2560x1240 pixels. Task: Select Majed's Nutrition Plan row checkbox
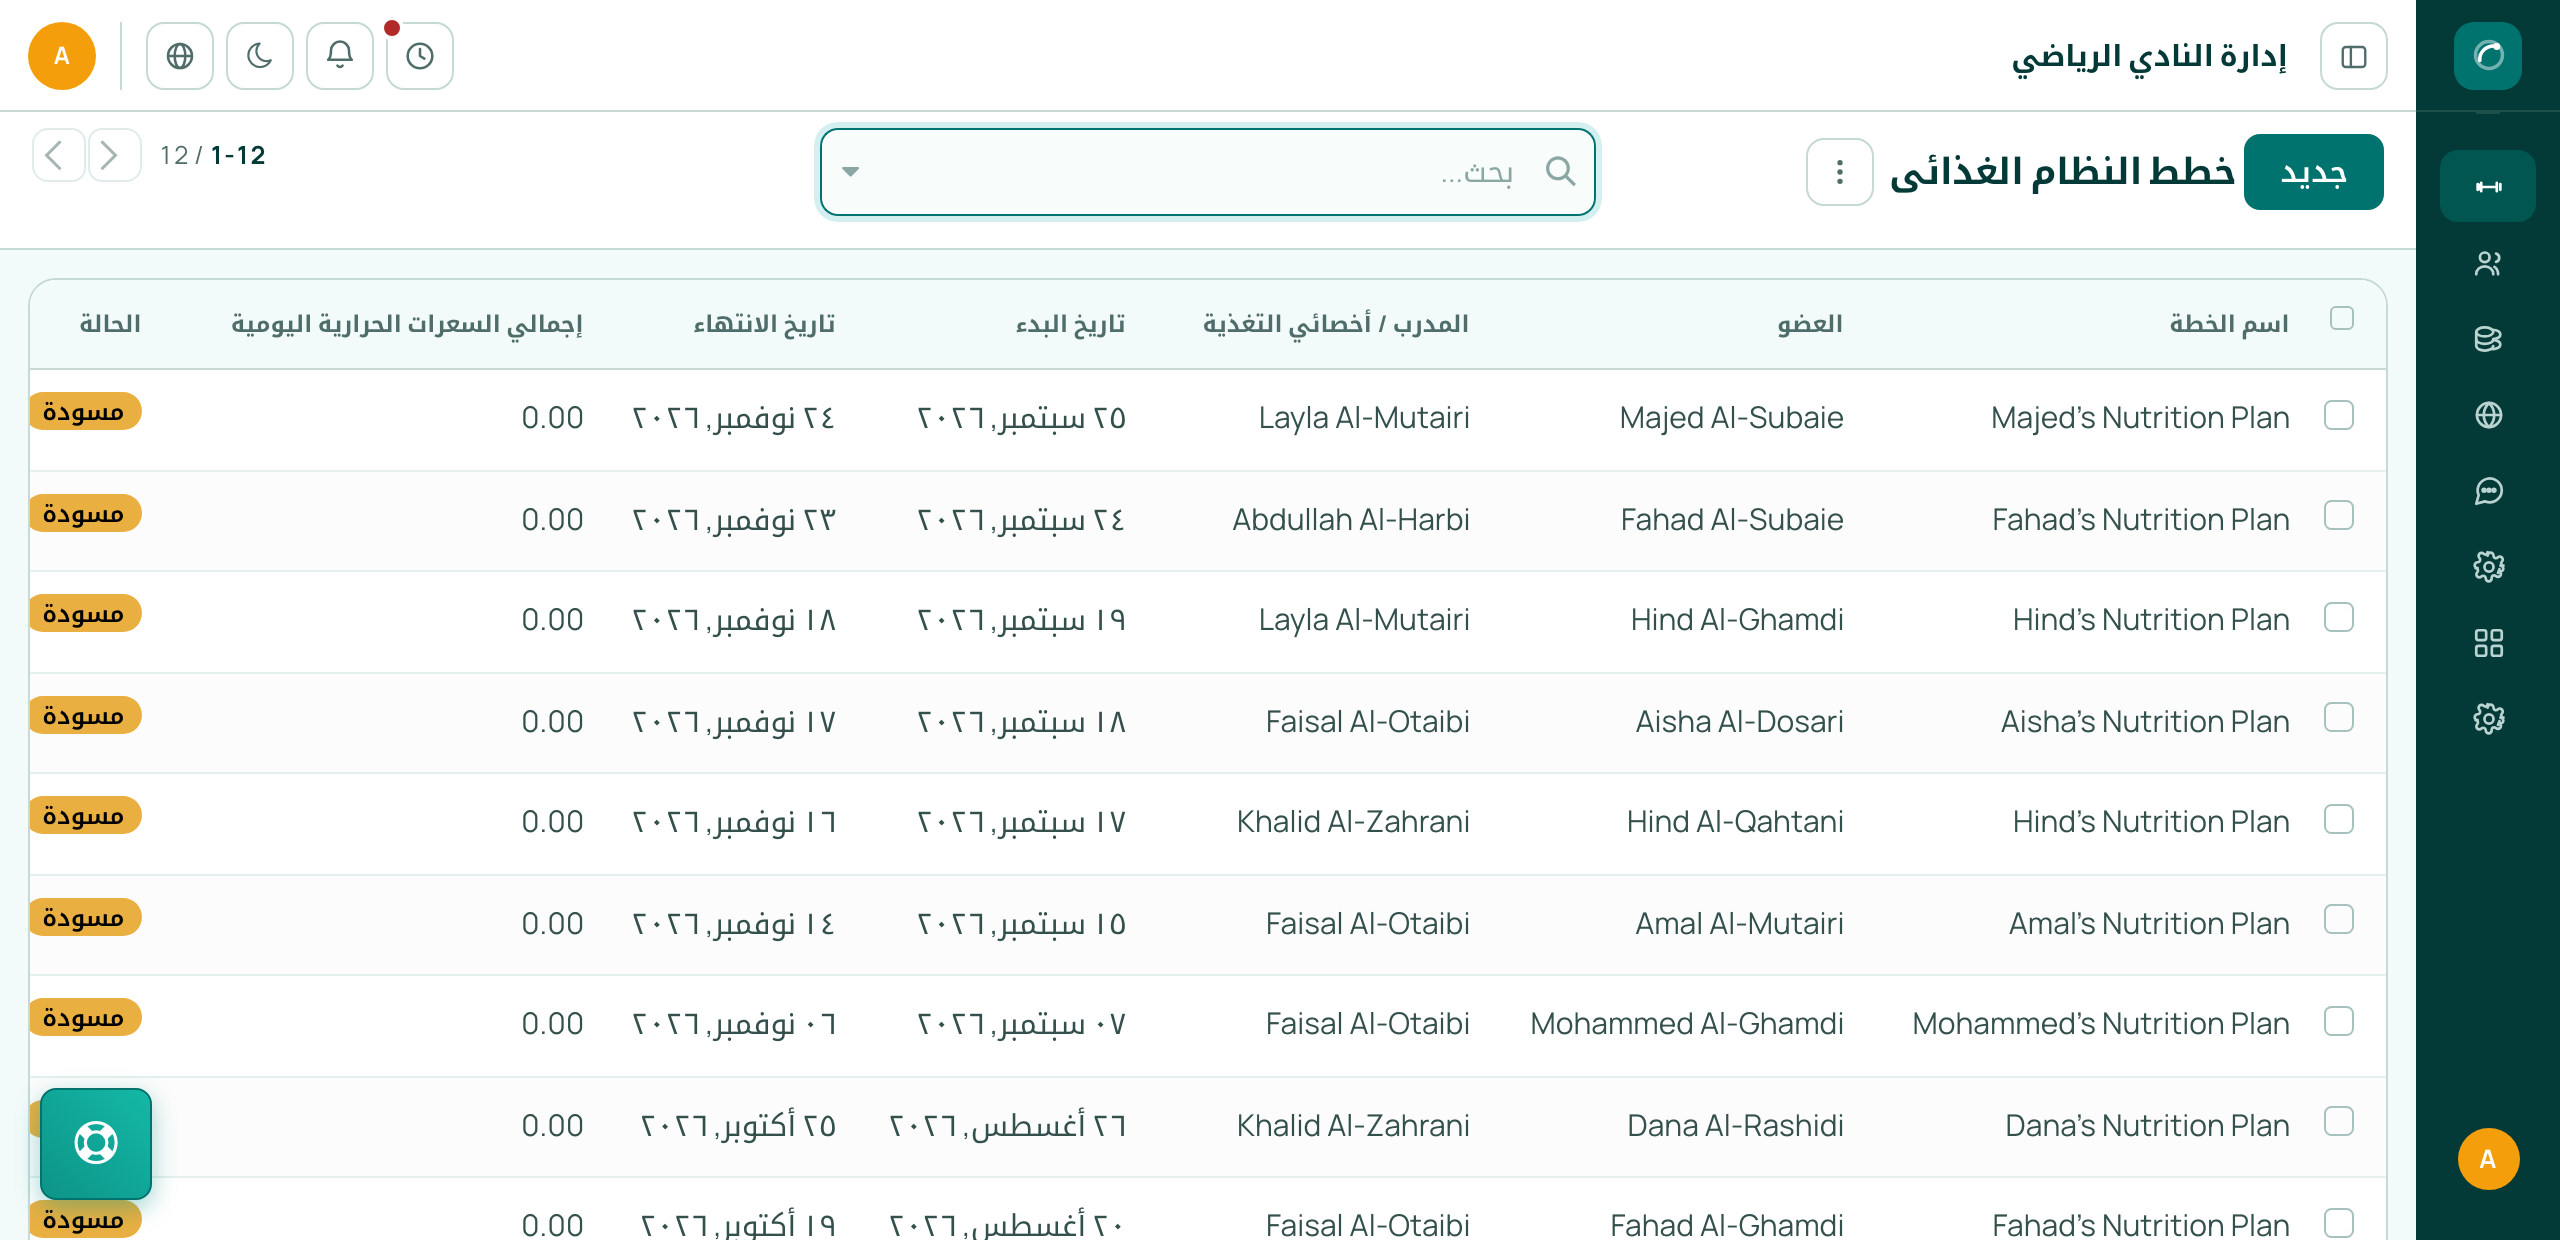point(2339,416)
